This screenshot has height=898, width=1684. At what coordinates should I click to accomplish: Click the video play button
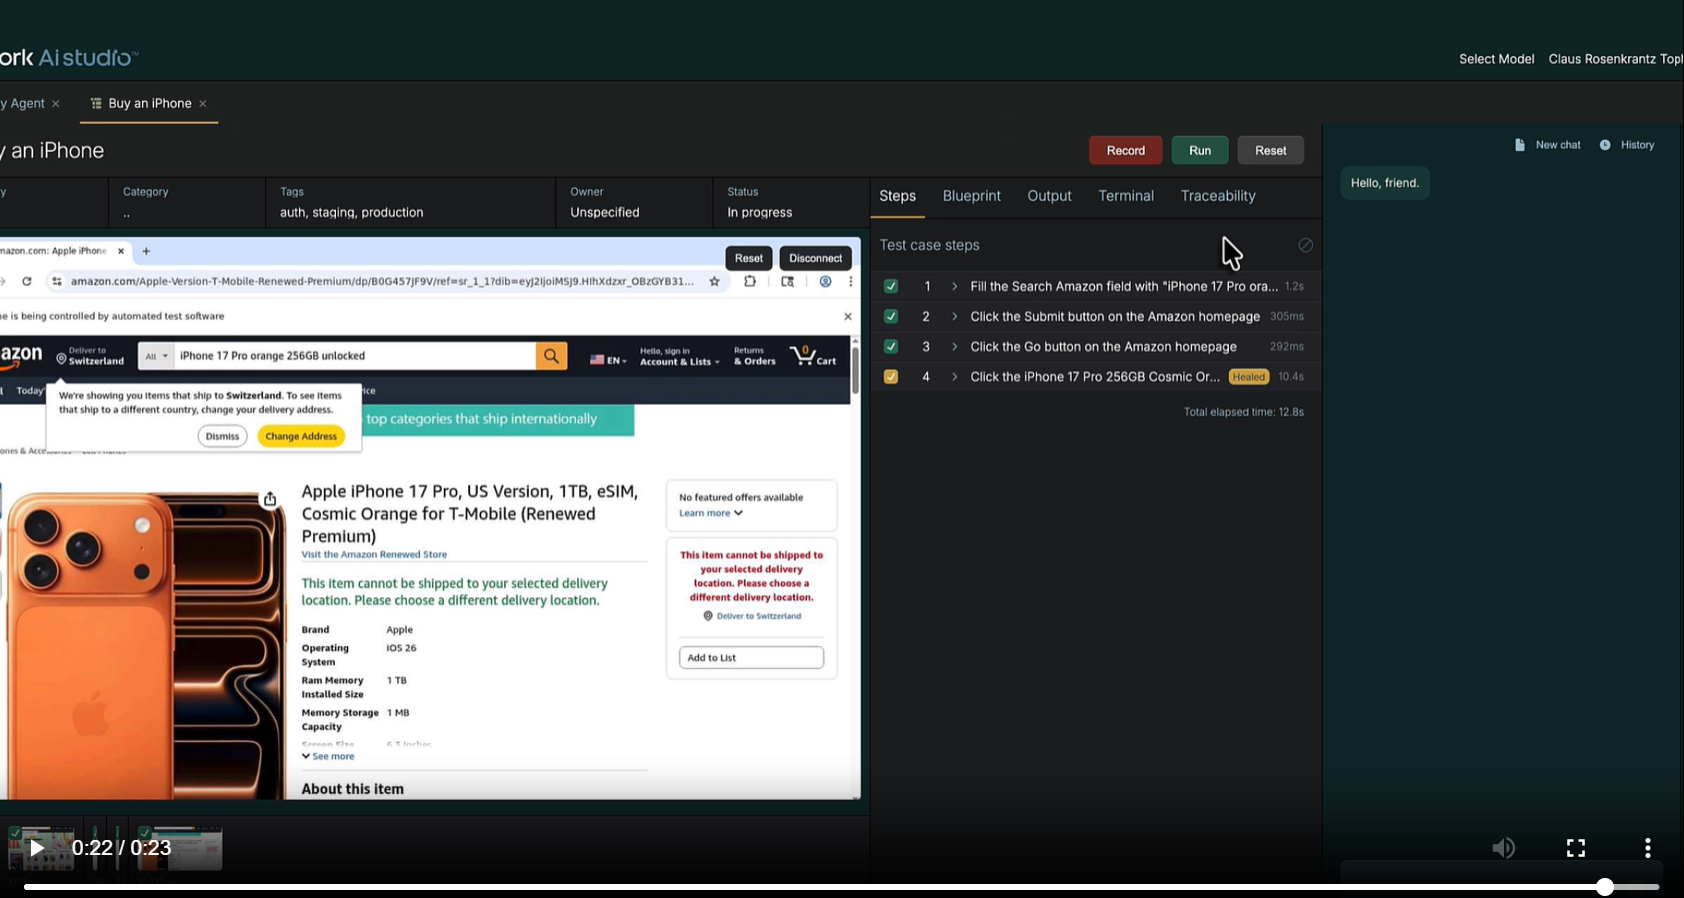coord(36,848)
